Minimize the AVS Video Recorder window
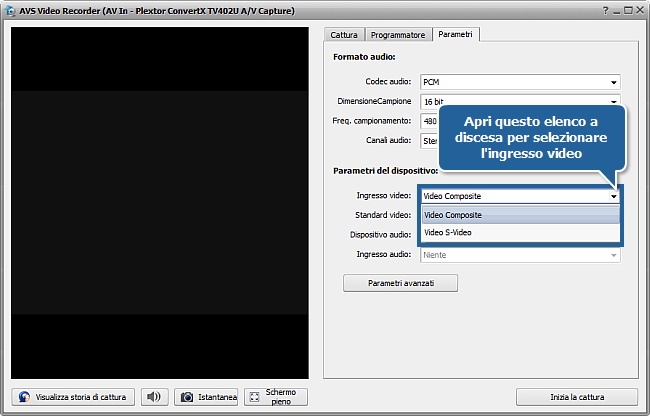 617,11
